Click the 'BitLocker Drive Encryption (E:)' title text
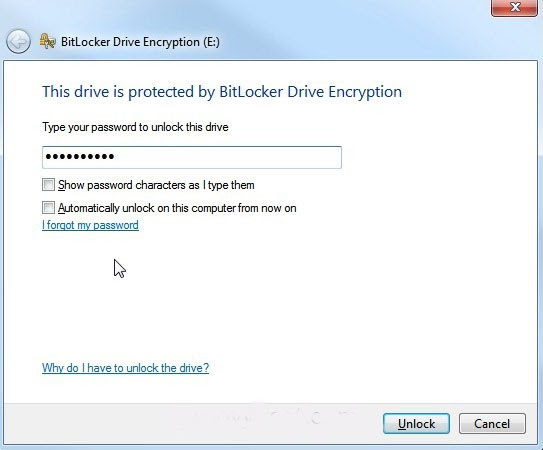Viewport: 543px width, 450px height. tap(140, 42)
